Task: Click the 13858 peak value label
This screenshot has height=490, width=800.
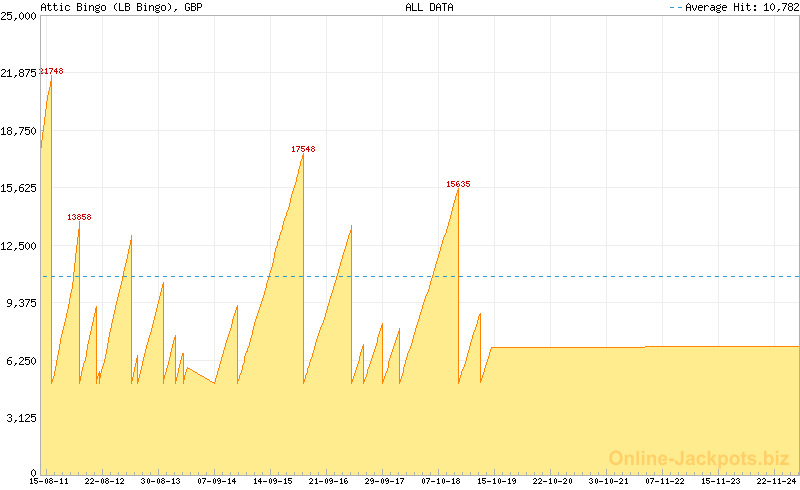Action: point(79,217)
